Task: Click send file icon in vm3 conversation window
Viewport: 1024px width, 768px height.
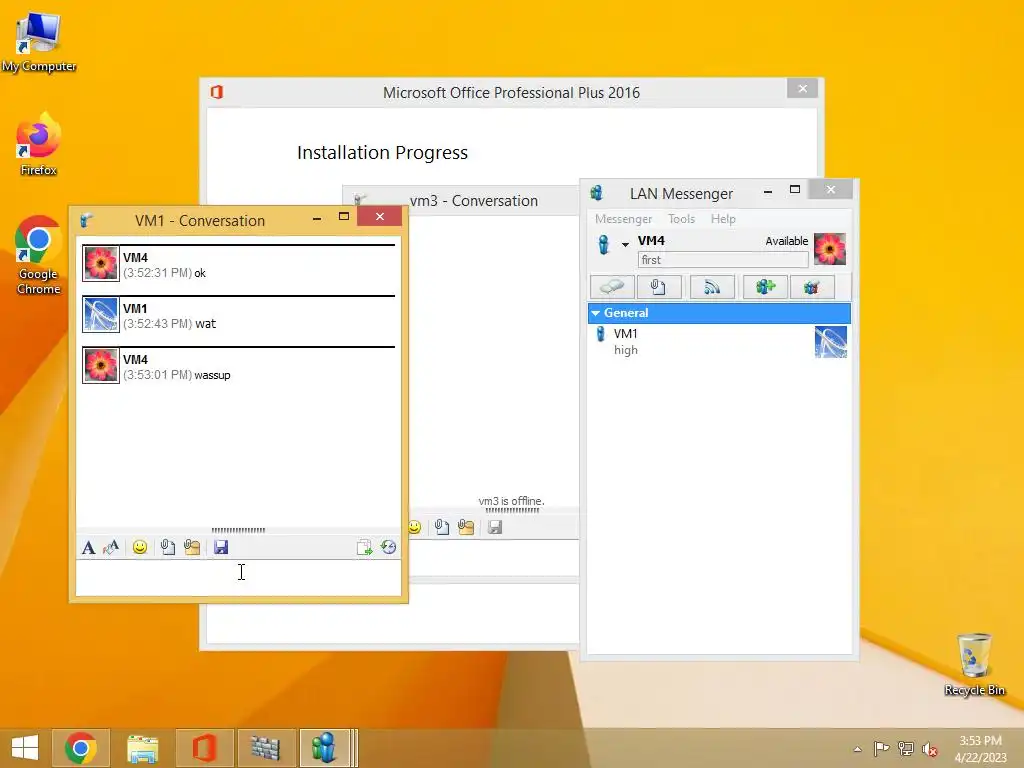Action: click(x=442, y=527)
